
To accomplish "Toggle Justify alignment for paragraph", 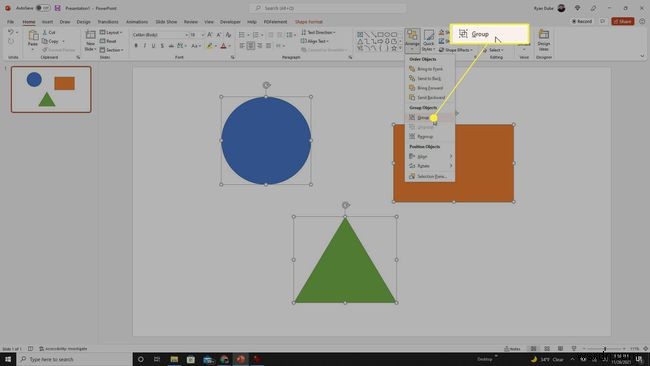I will [x=269, y=46].
